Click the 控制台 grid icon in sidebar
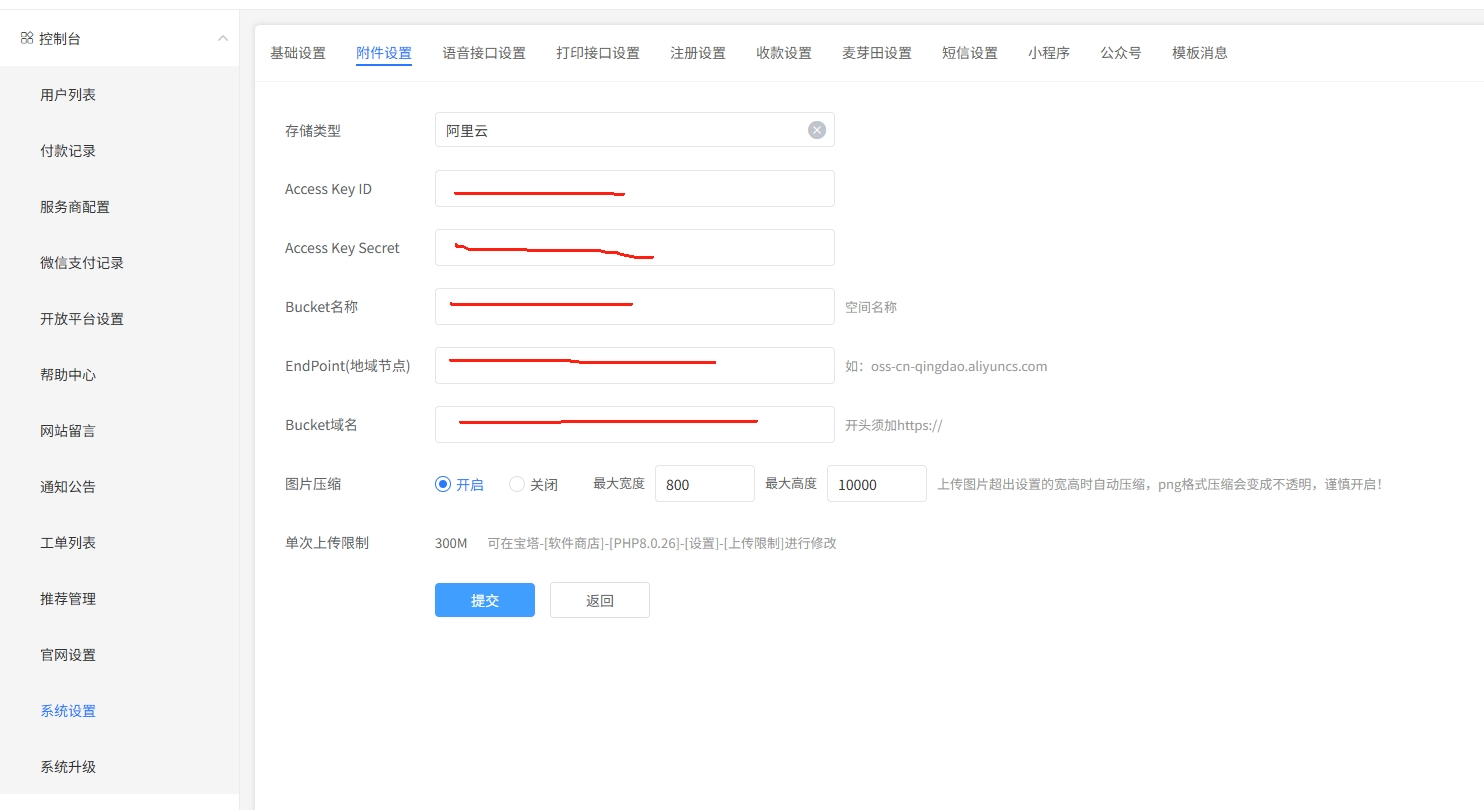This screenshot has height=810, width=1484. (x=27, y=38)
